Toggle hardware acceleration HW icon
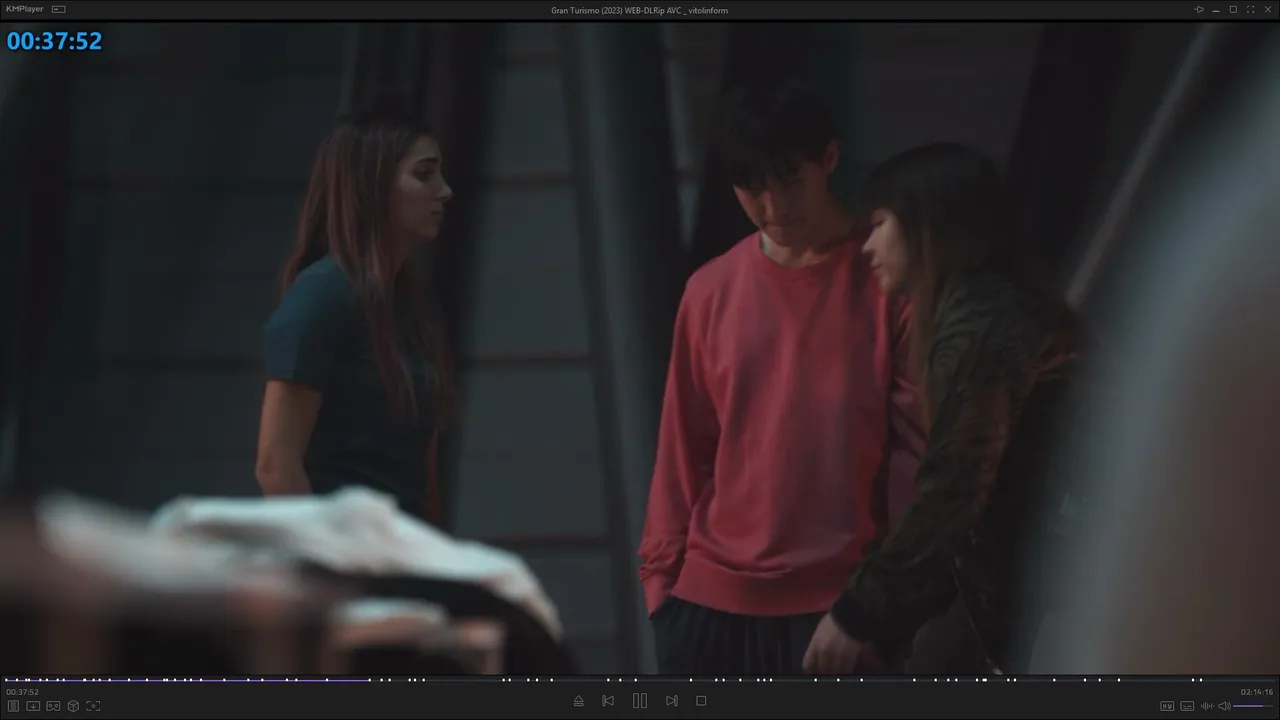1280x720 pixels. click(1167, 706)
